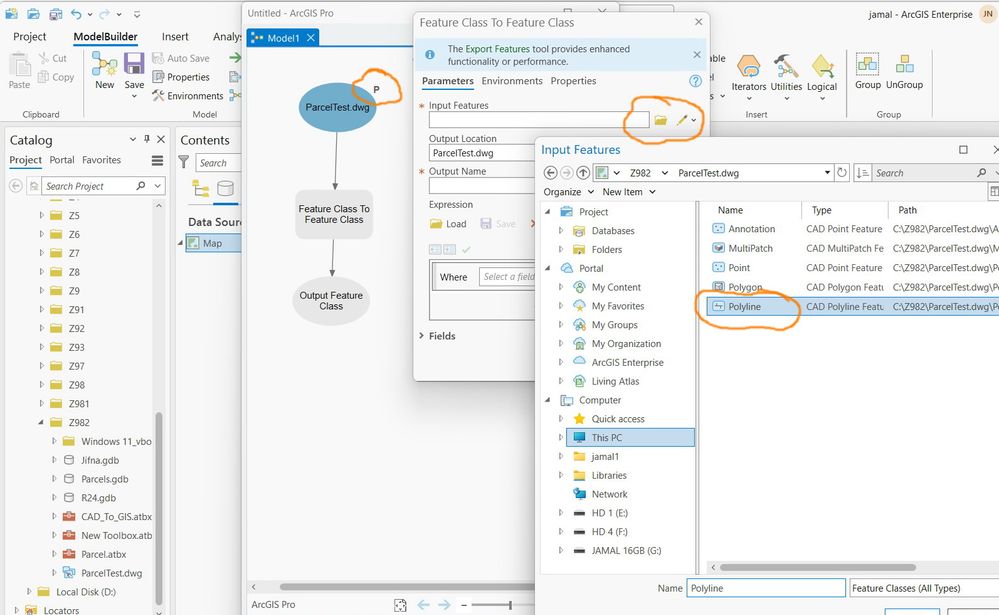Open the Utilities tool icon

coord(786,66)
